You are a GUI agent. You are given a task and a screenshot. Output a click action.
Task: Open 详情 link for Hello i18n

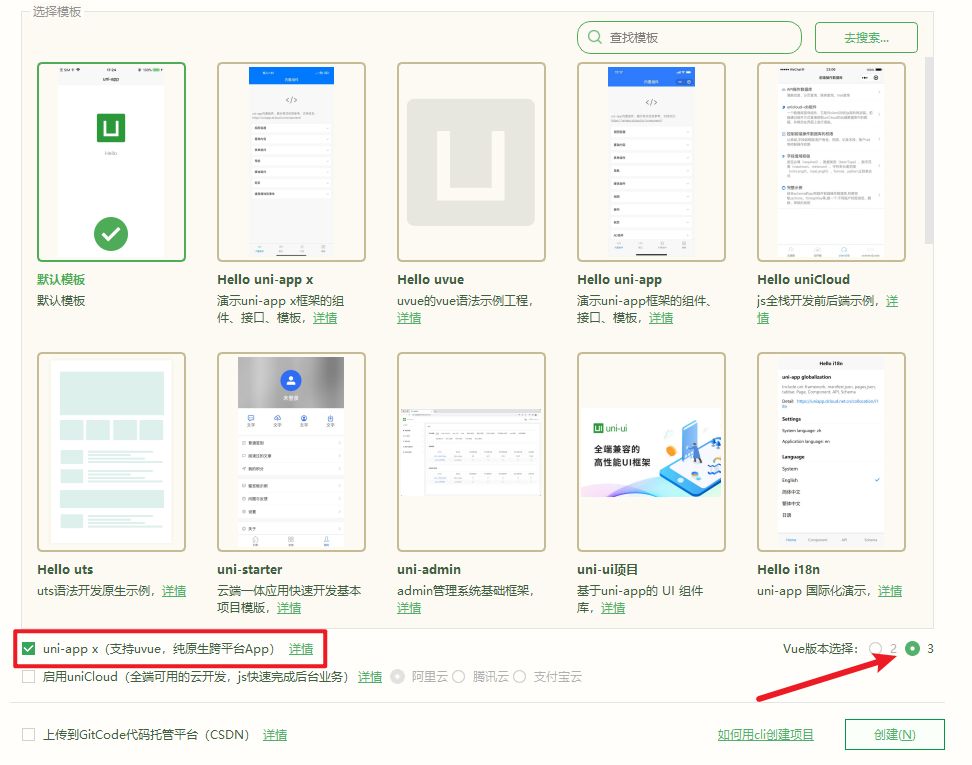(x=890, y=591)
